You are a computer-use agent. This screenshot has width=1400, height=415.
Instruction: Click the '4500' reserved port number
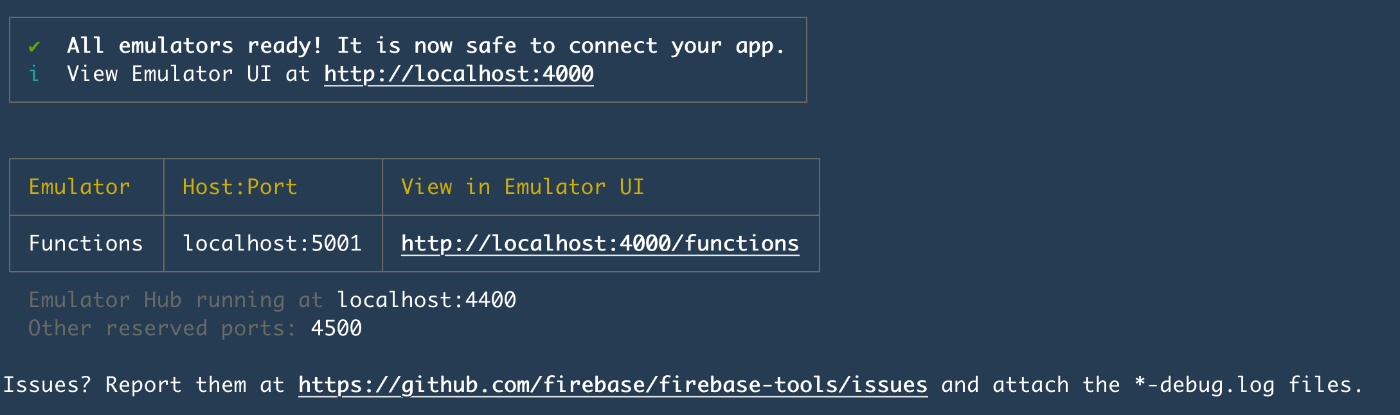click(x=337, y=328)
